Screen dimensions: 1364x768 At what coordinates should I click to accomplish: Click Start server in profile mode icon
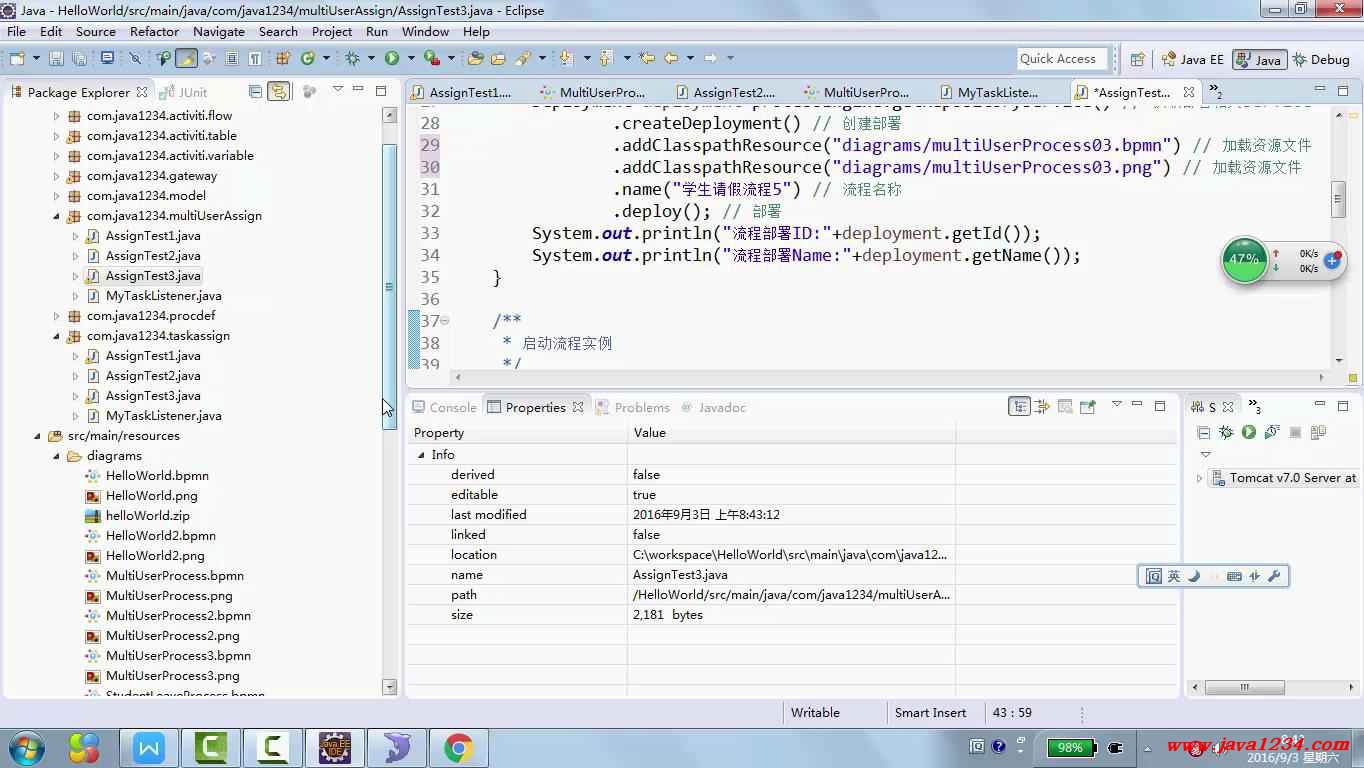[x=1272, y=432]
